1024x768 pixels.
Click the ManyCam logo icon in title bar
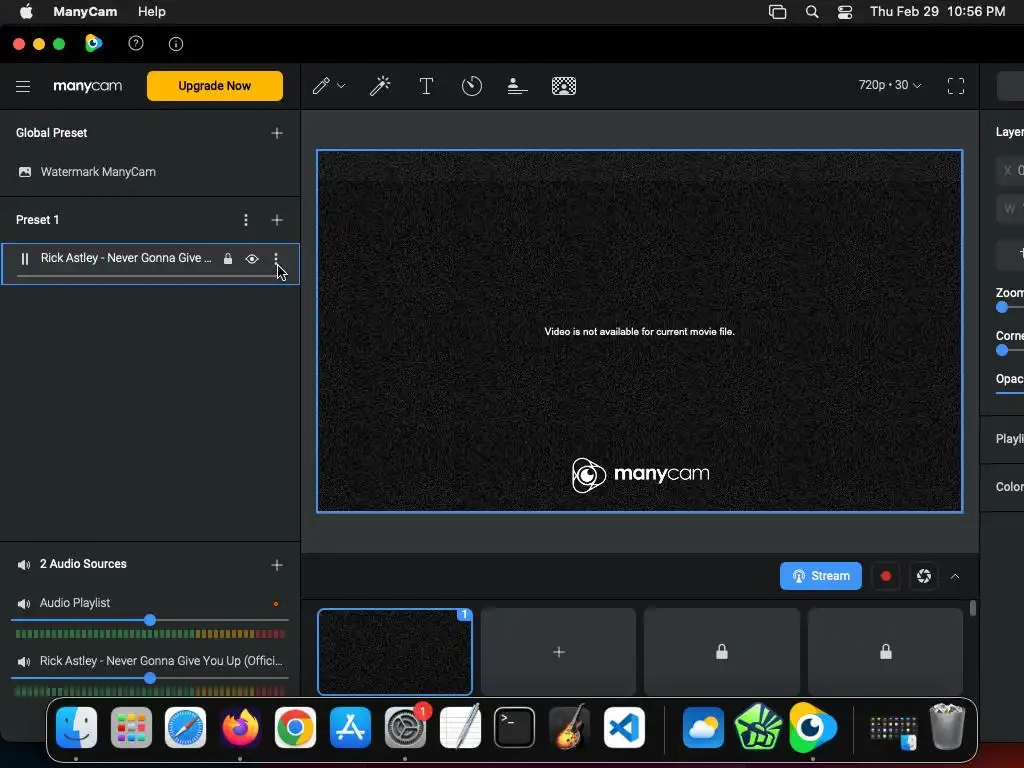tap(93, 44)
